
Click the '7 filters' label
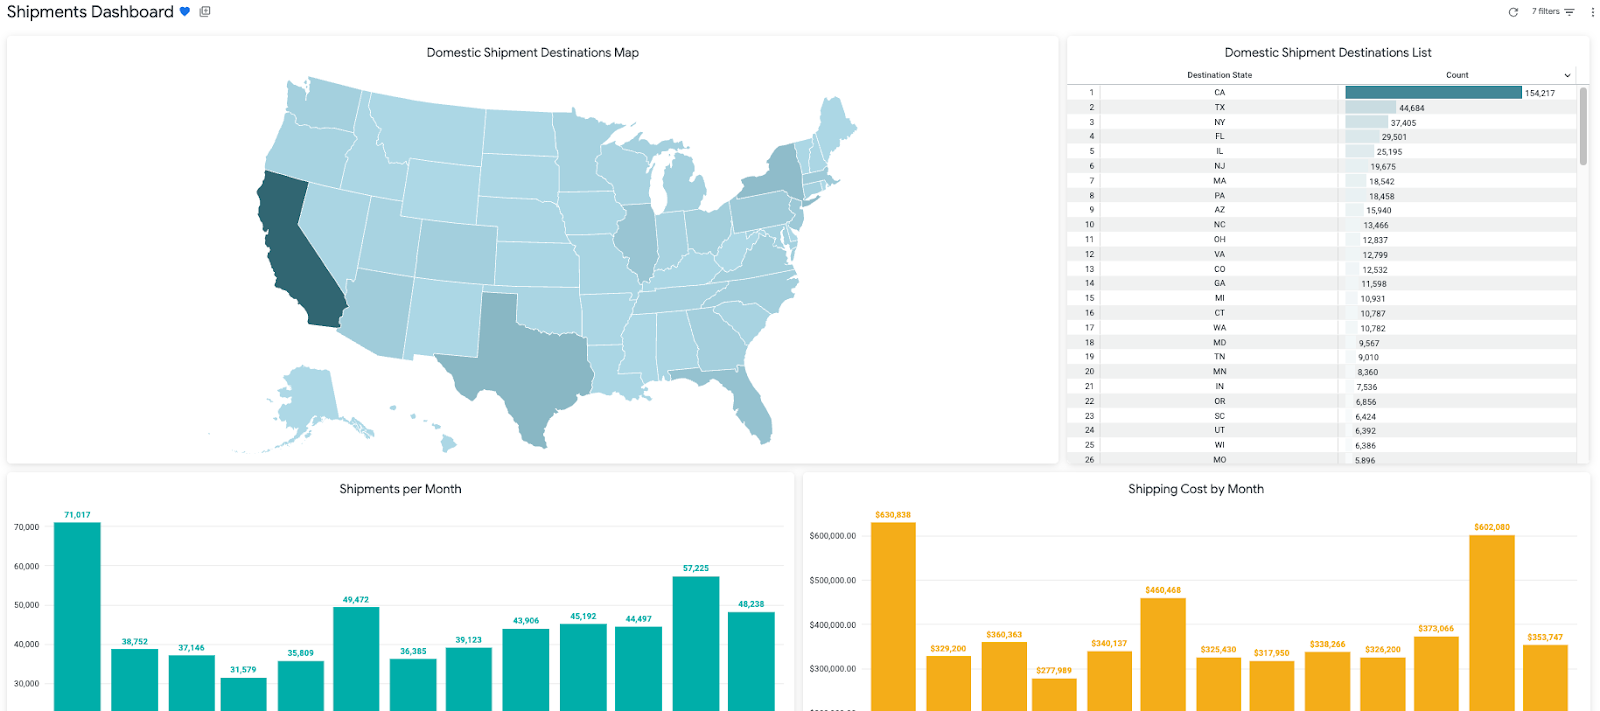coord(1545,12)
